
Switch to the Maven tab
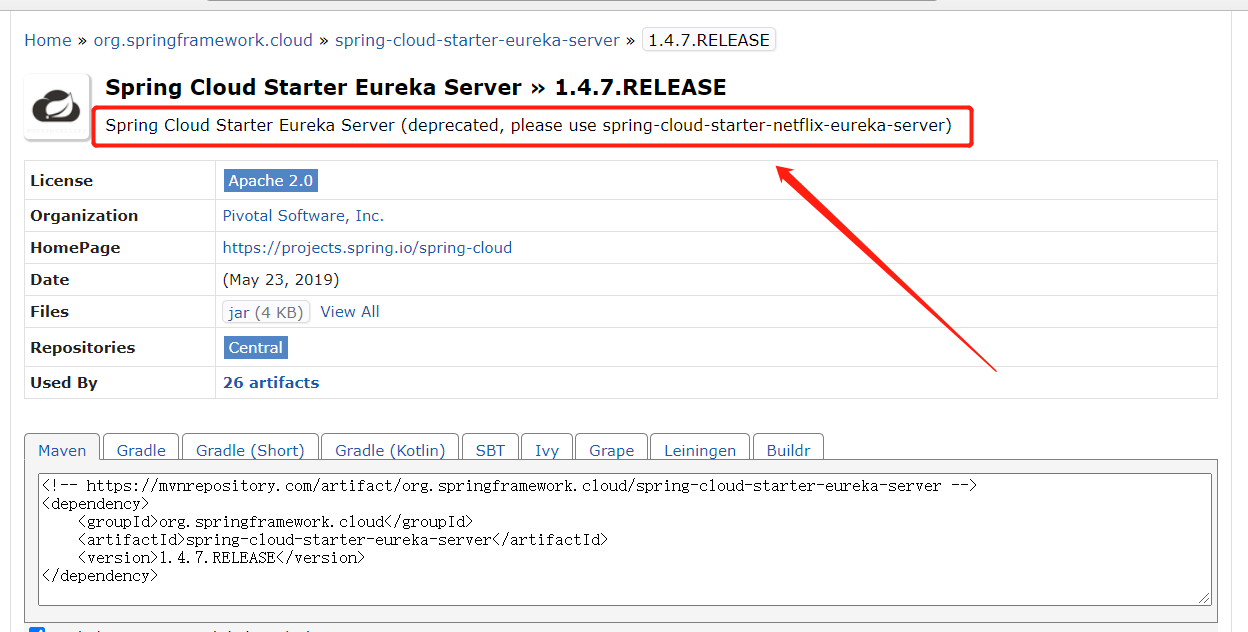click(x=61, y=450)
